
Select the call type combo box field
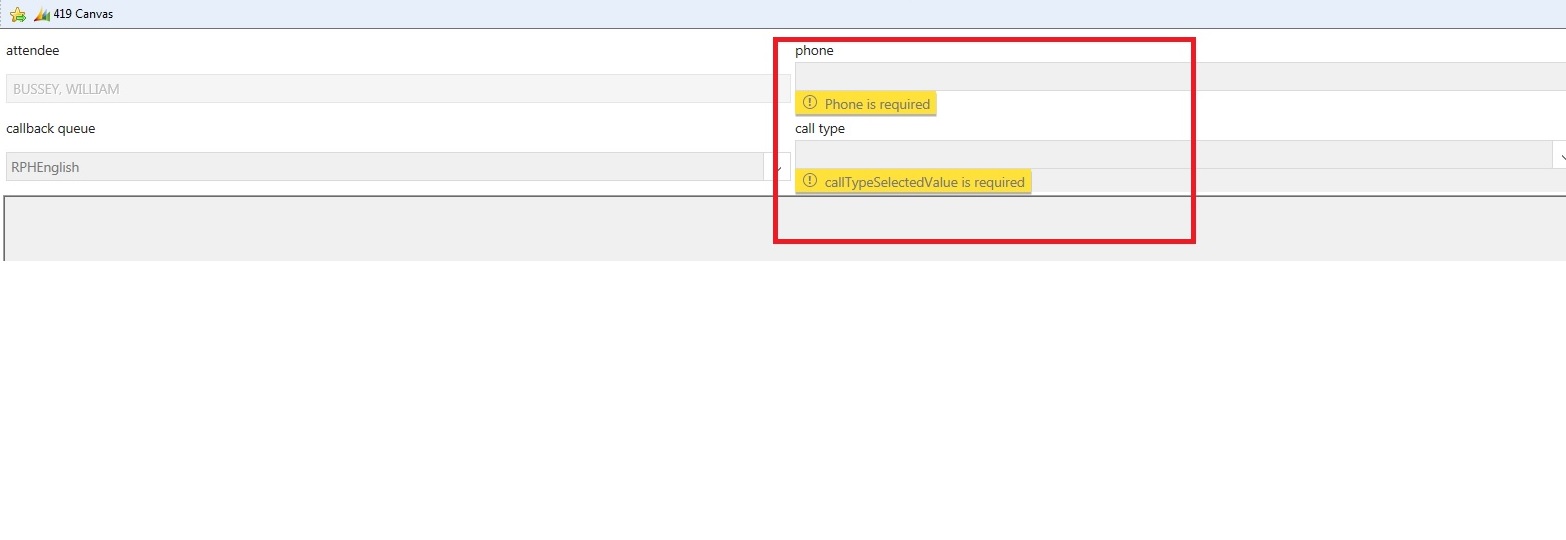(x=1170, y=155)
